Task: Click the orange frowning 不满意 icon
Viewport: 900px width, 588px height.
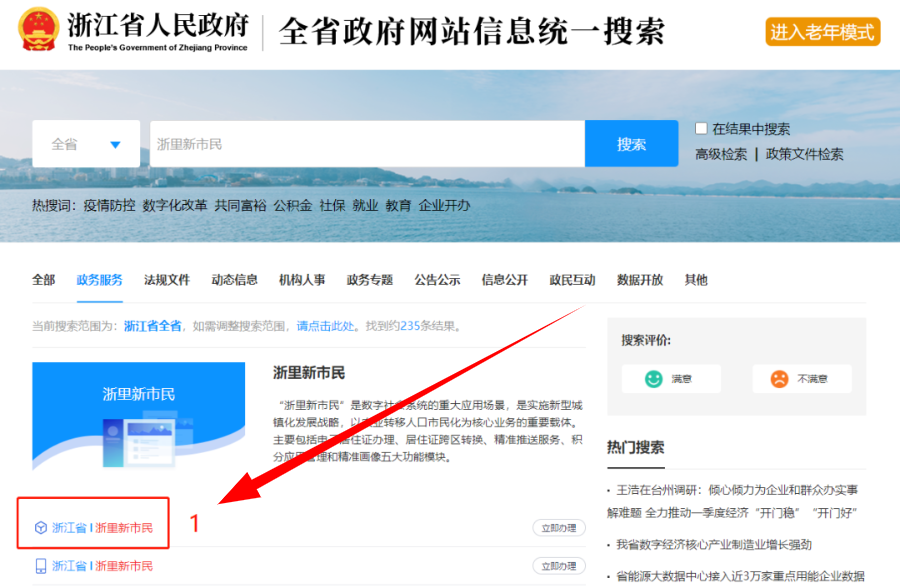Action: coord(779,379)
